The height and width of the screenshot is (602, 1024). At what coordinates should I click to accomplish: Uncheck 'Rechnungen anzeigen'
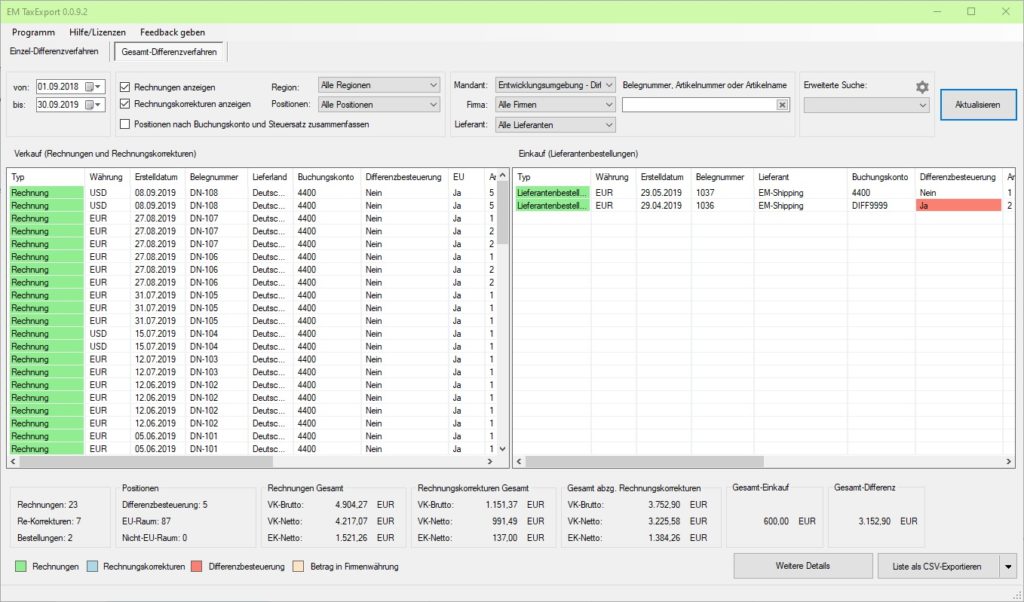(x=125, y=87)
